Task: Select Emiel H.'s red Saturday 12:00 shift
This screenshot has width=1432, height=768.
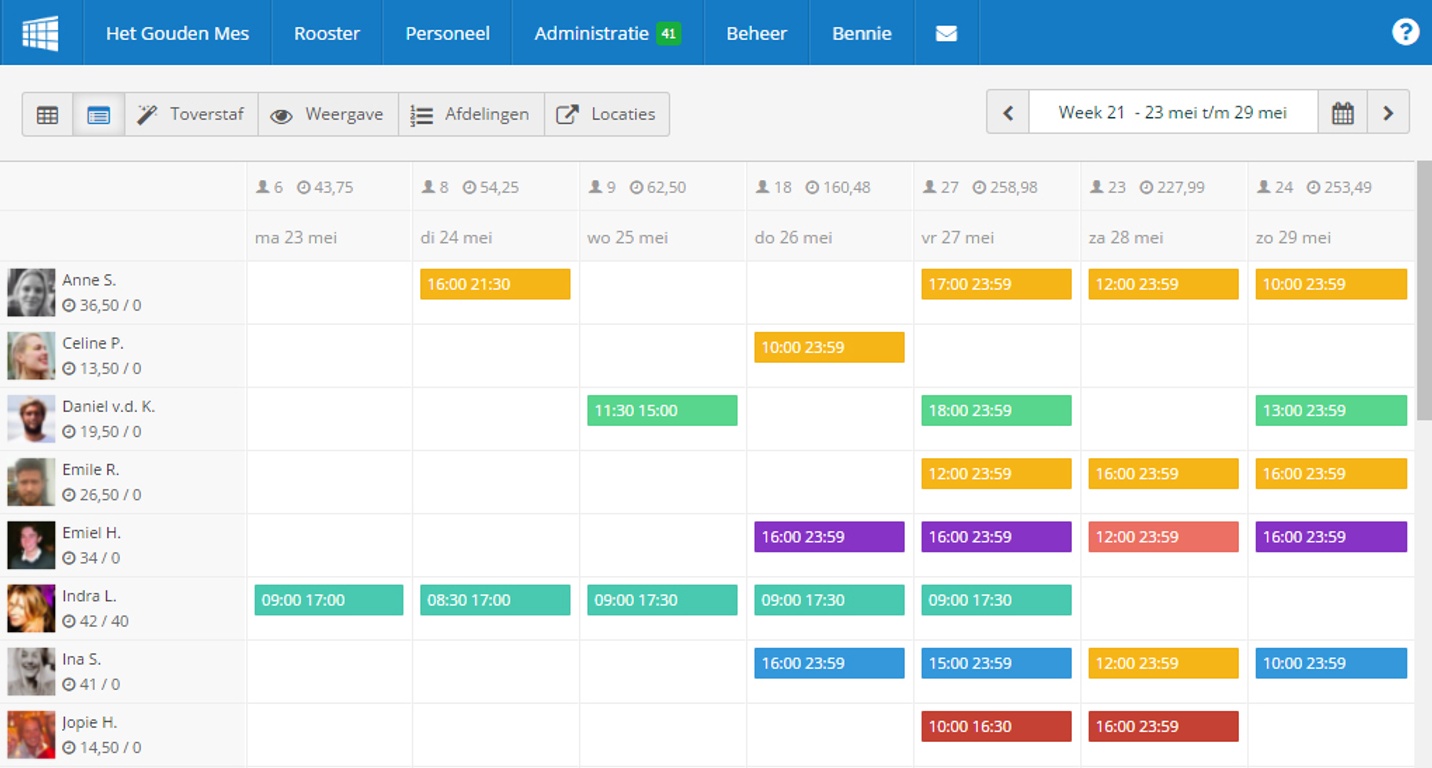Action: pos(1163,537)
